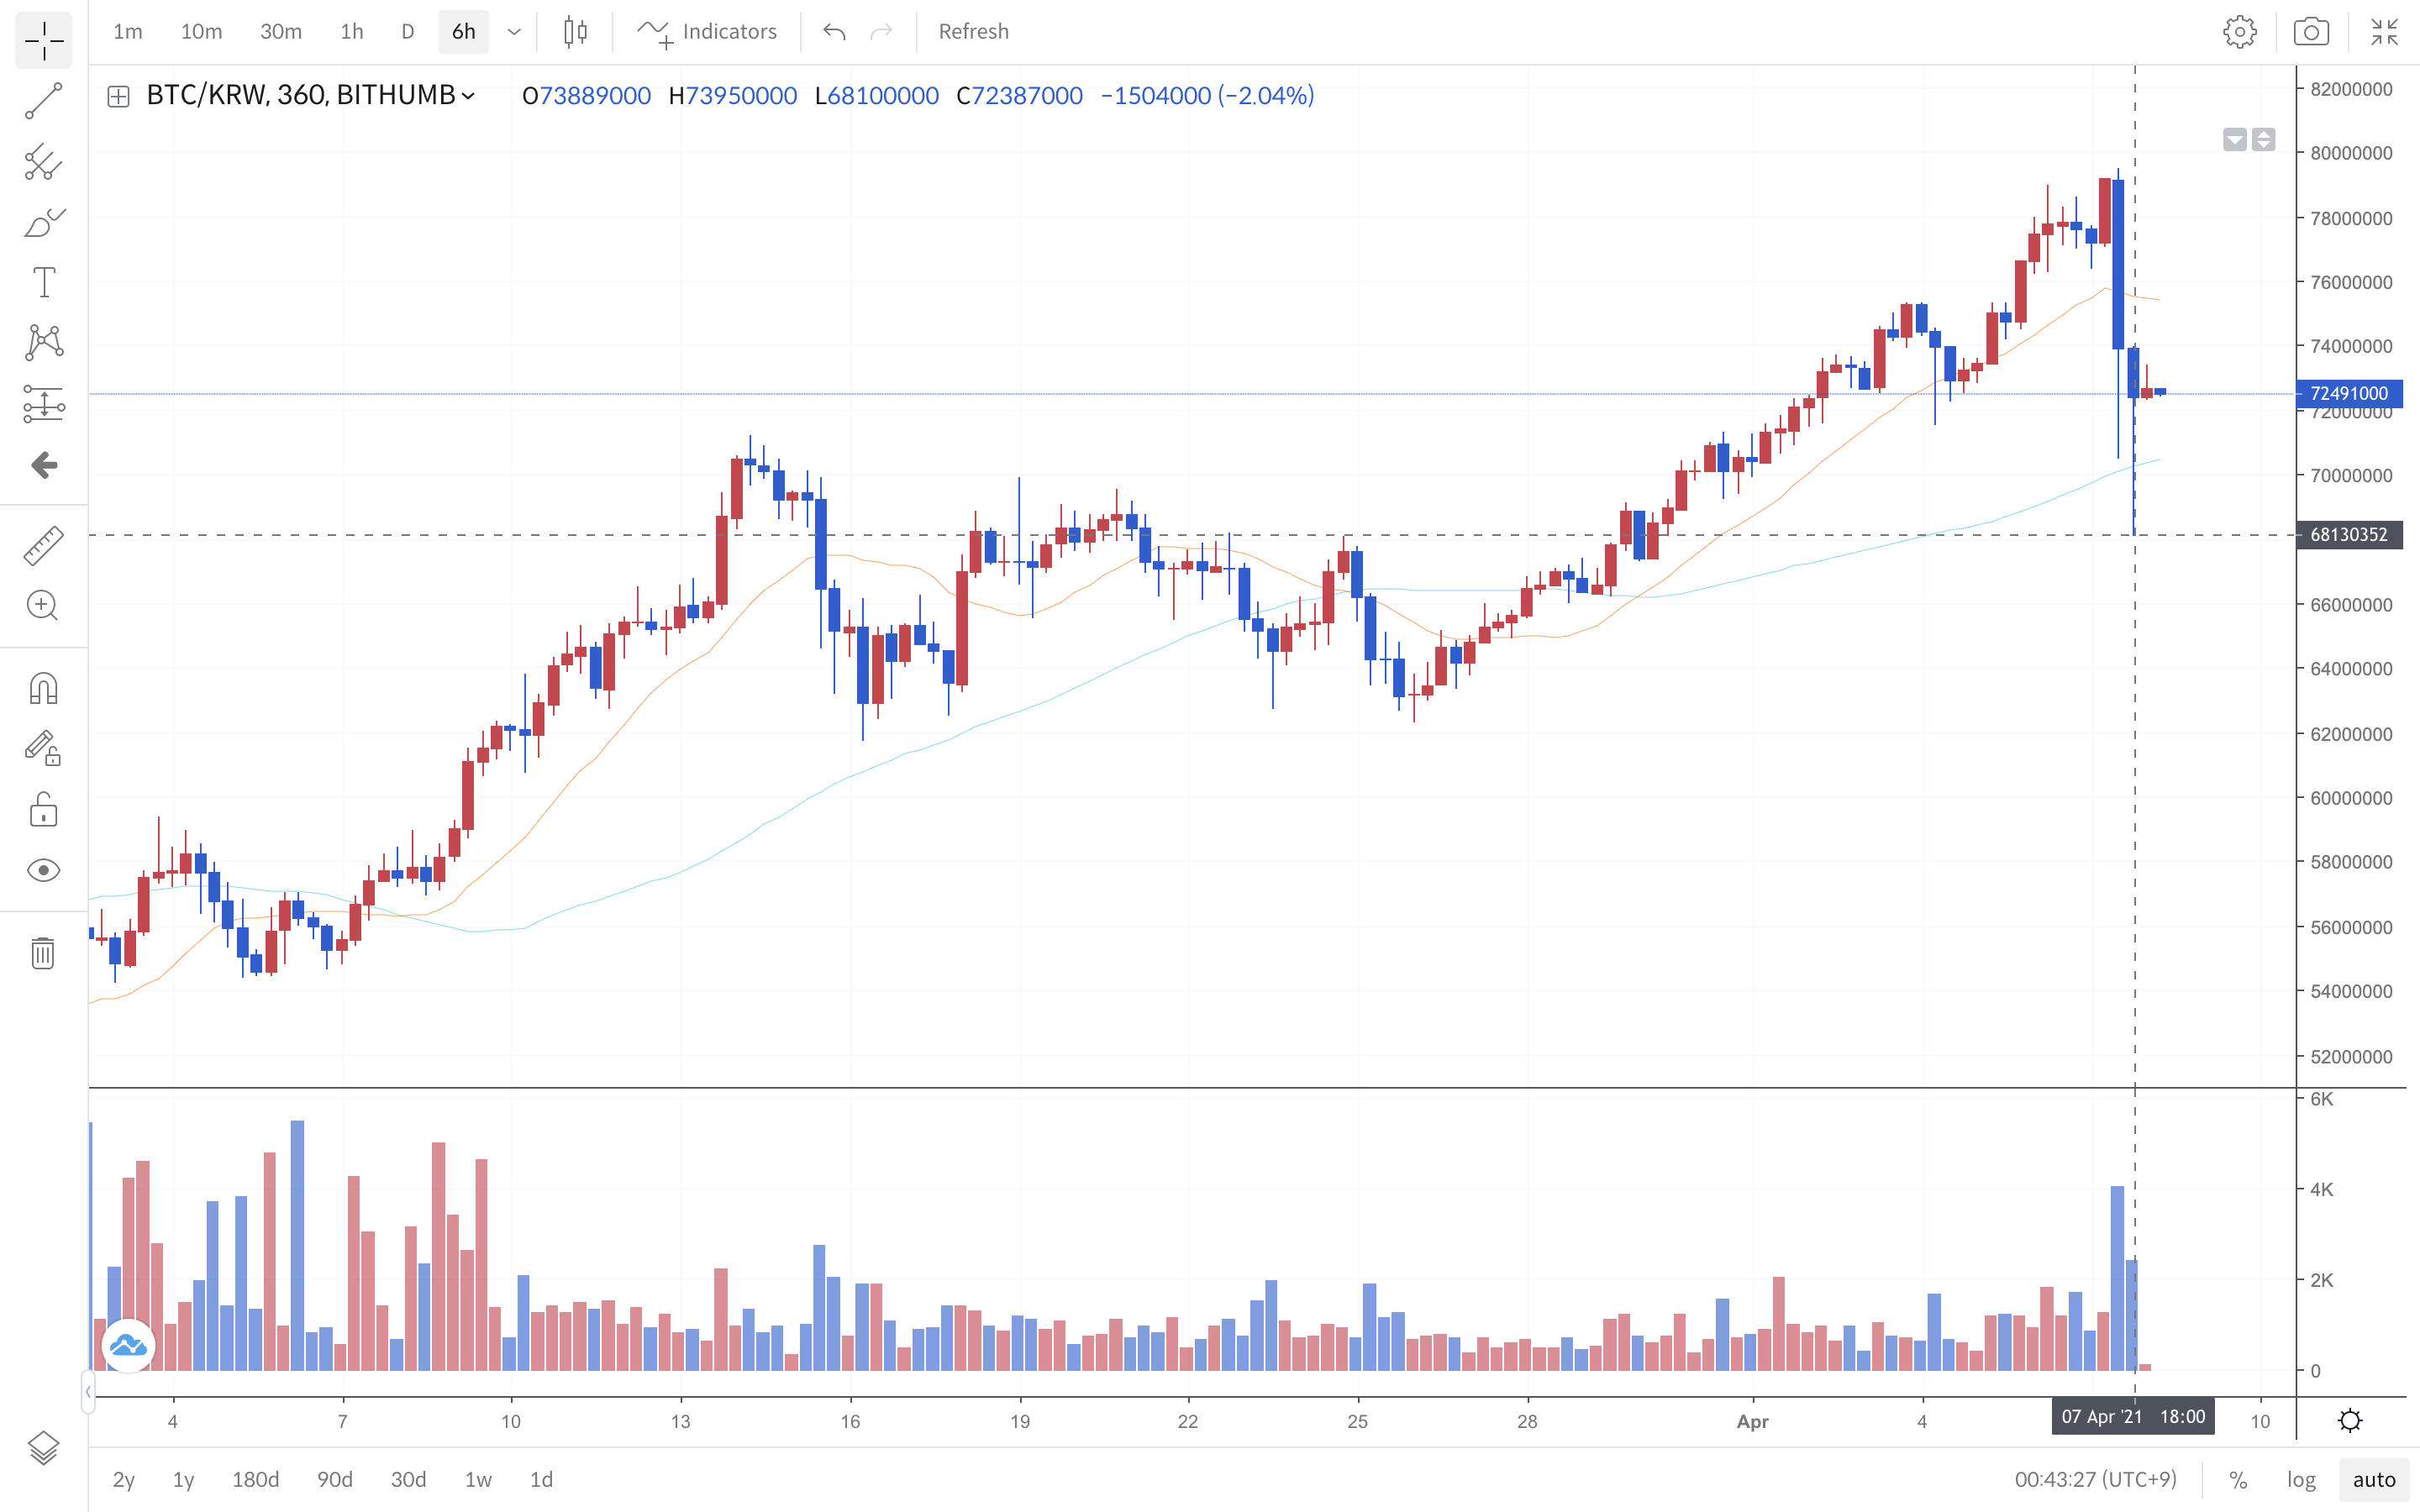Hide all drawings with the eye icon
2420x1512 pixels.
(x=43, y=870)
